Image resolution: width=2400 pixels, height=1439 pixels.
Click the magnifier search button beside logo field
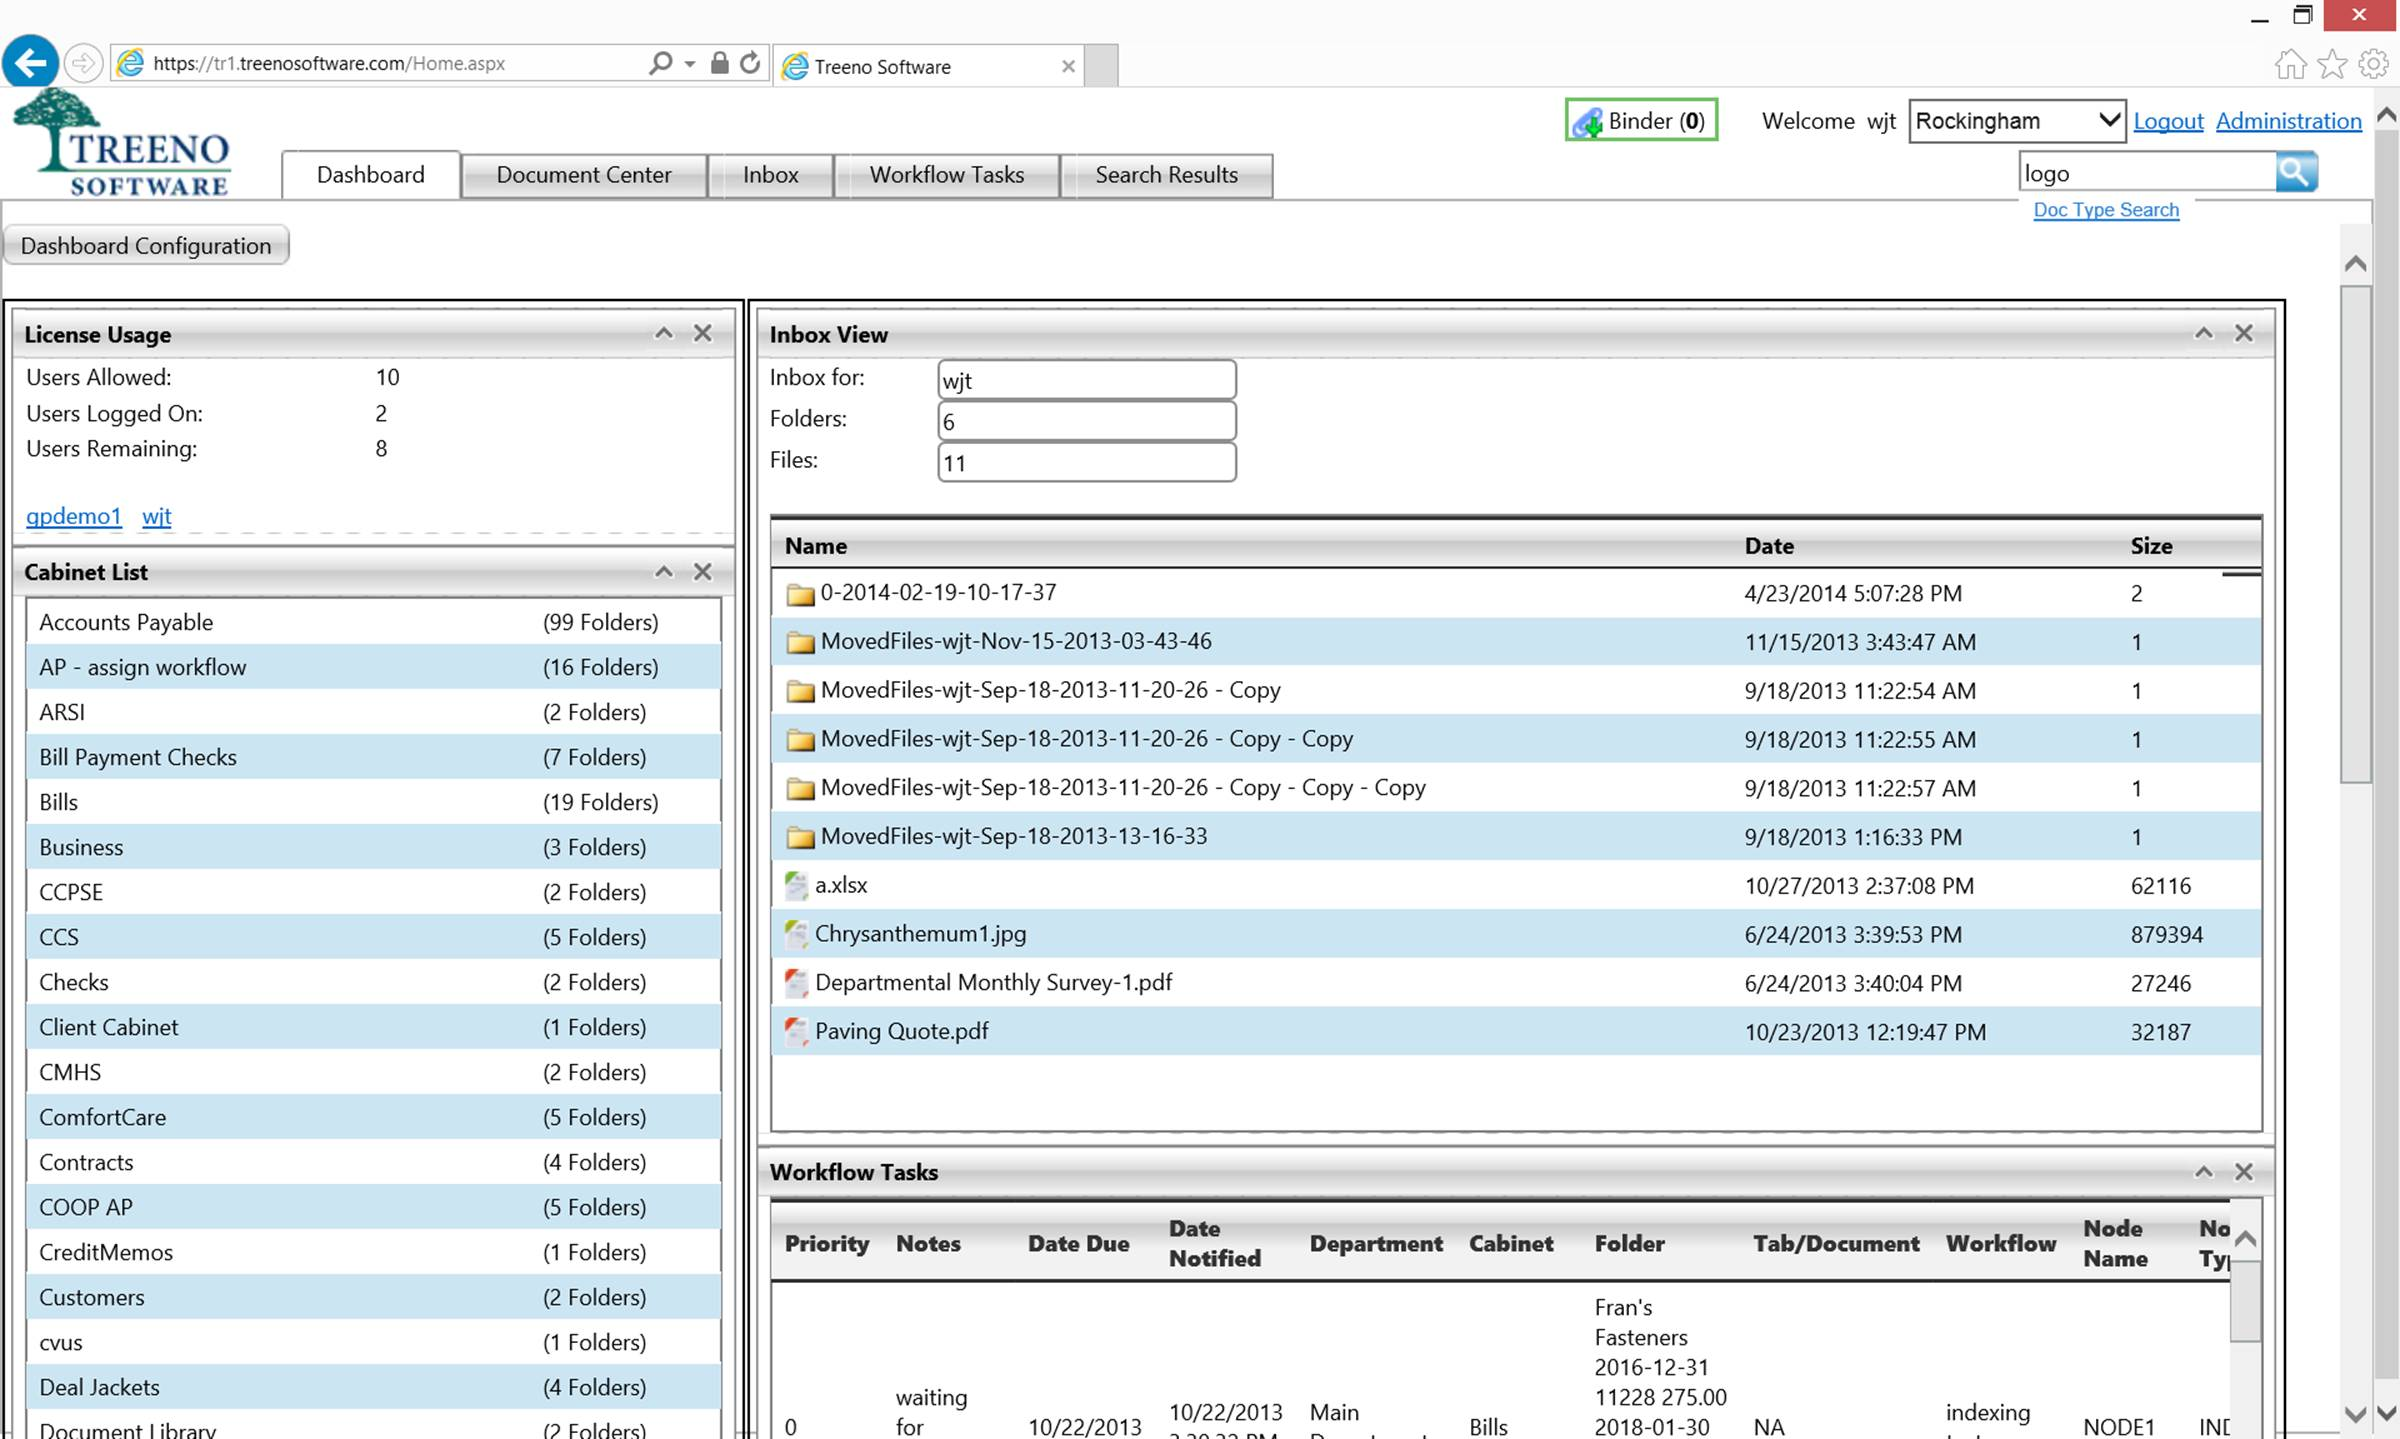pos(2295,172)
